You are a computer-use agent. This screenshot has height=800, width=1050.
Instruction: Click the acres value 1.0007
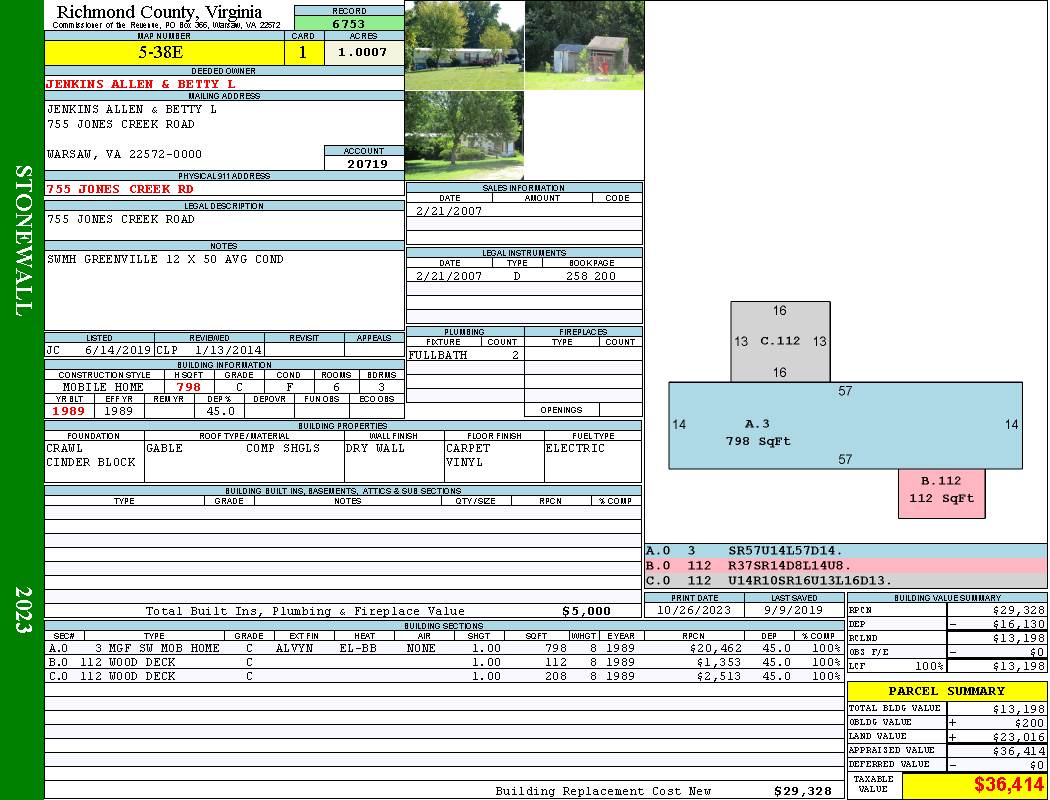pyautogui.click(x=363, y=53)
